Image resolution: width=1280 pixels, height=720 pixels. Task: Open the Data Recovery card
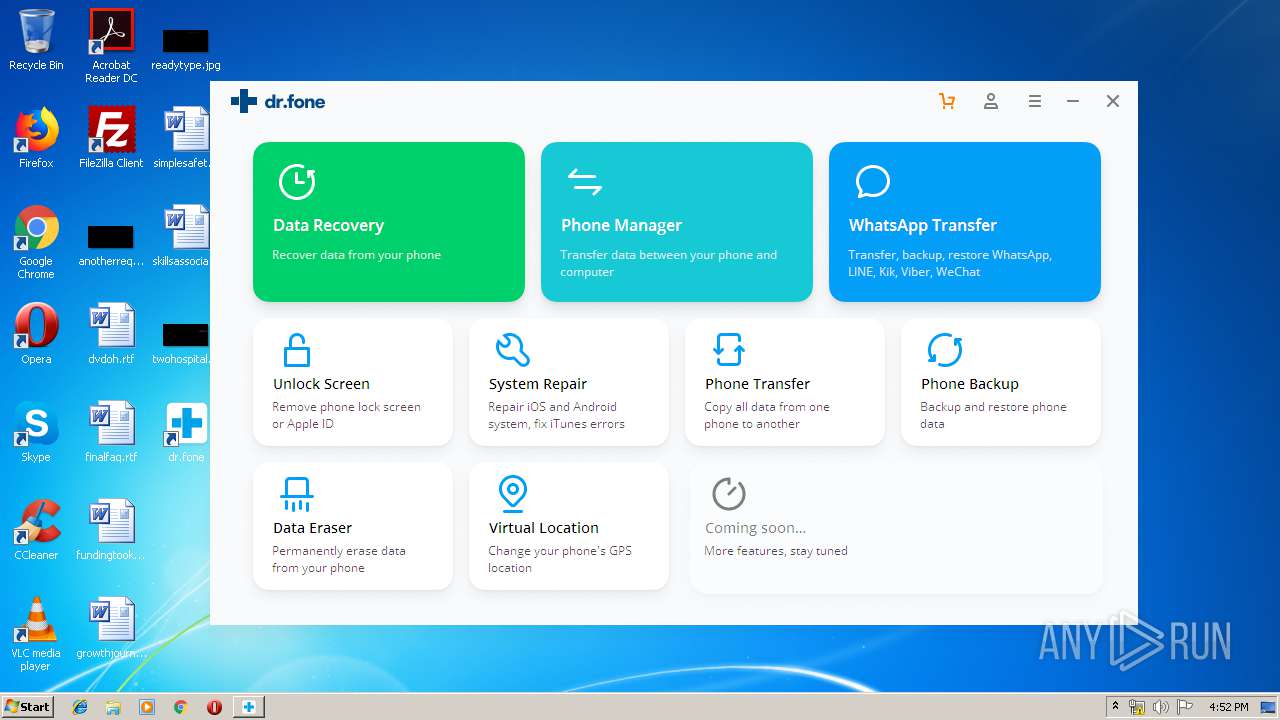(x=389, y=221)
